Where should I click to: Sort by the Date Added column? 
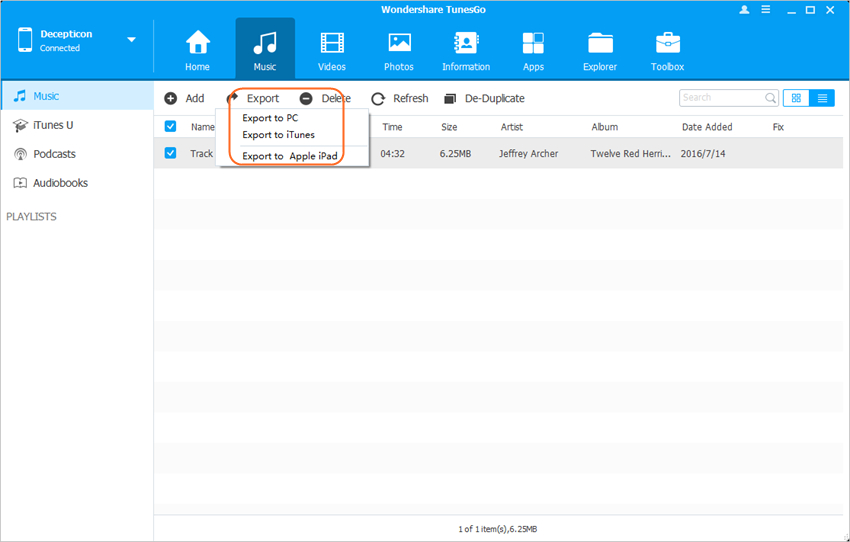707,127
